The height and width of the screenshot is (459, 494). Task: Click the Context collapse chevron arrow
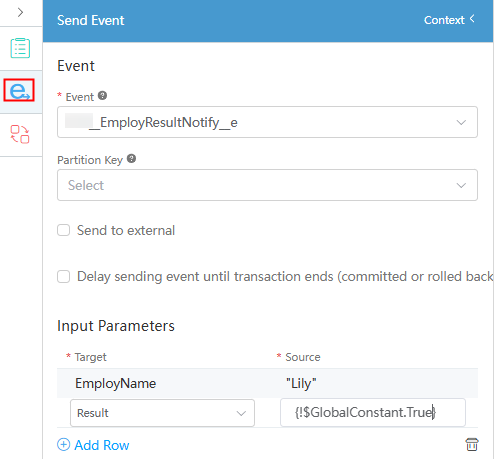tap(472, 19)
